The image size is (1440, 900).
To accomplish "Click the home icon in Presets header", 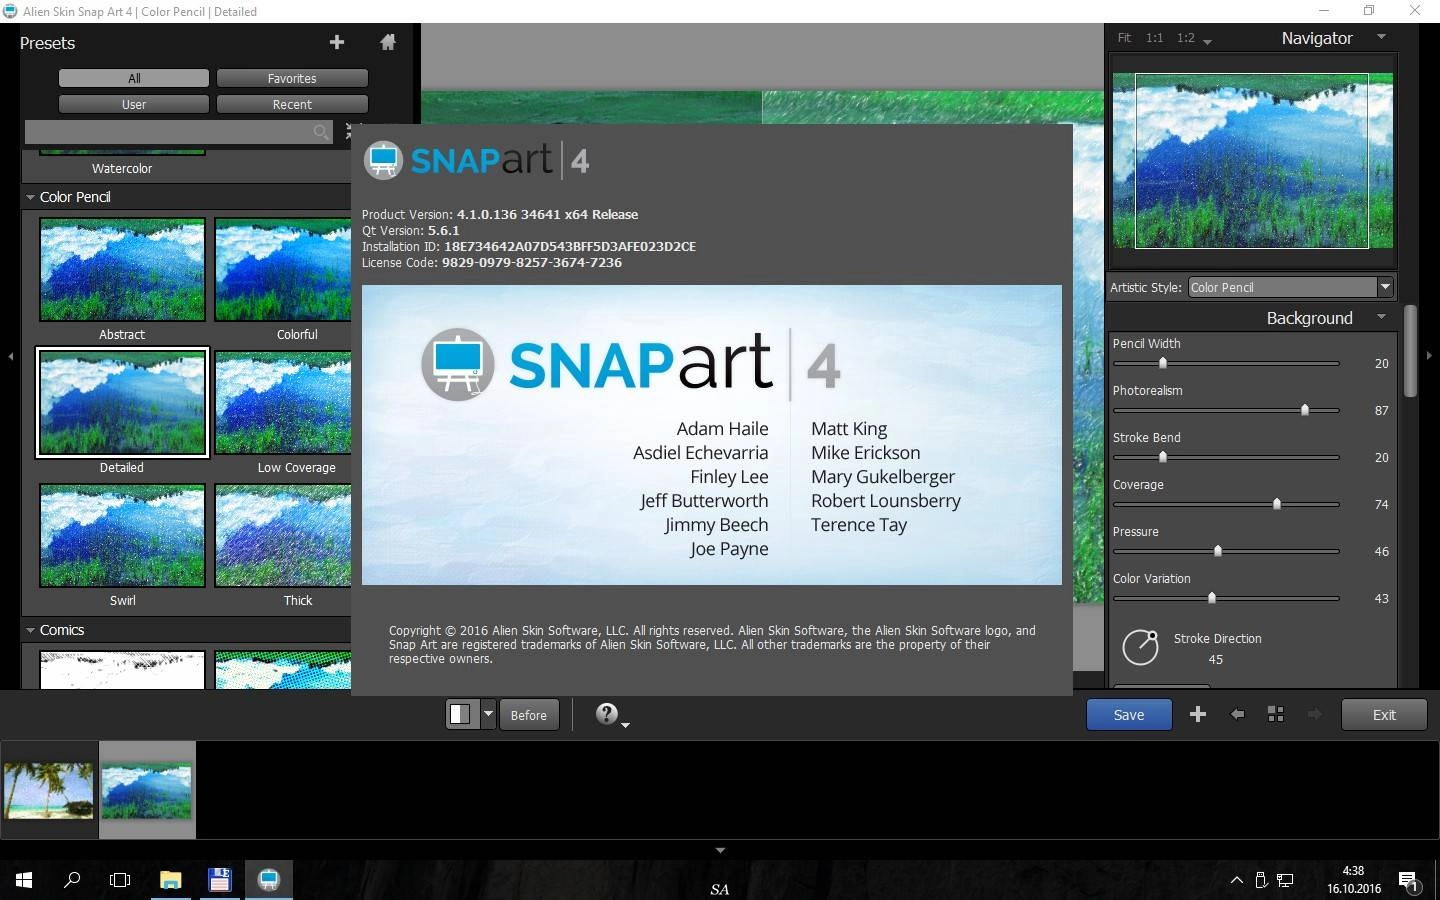I will coord(388,42).
